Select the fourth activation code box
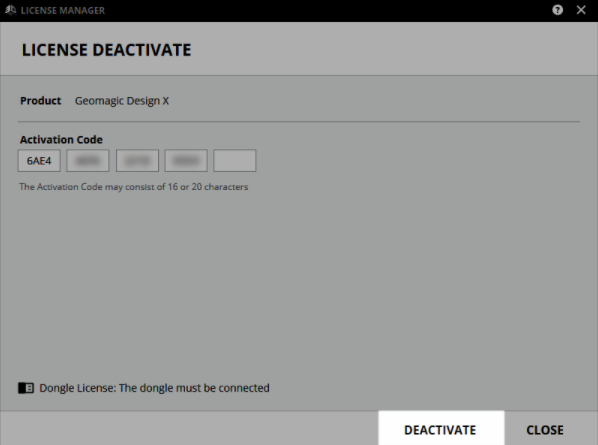This screenshot has width=598, height=445. point(186,161)
